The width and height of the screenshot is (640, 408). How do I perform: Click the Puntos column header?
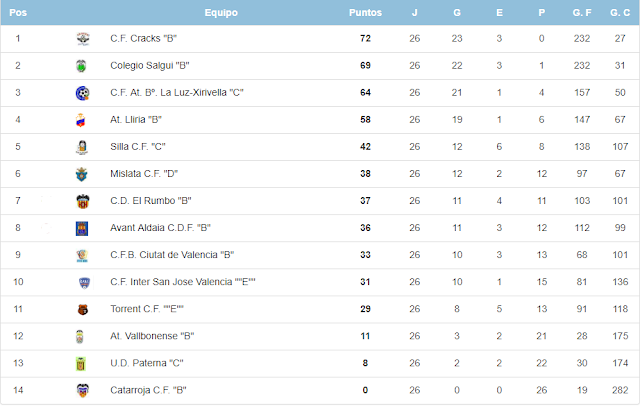coord(365,13)
